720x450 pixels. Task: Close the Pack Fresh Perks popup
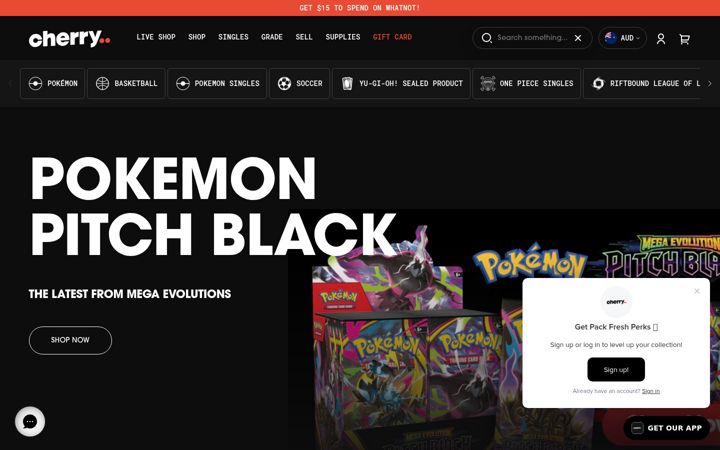pyautogui.click(x=697, y=291)
